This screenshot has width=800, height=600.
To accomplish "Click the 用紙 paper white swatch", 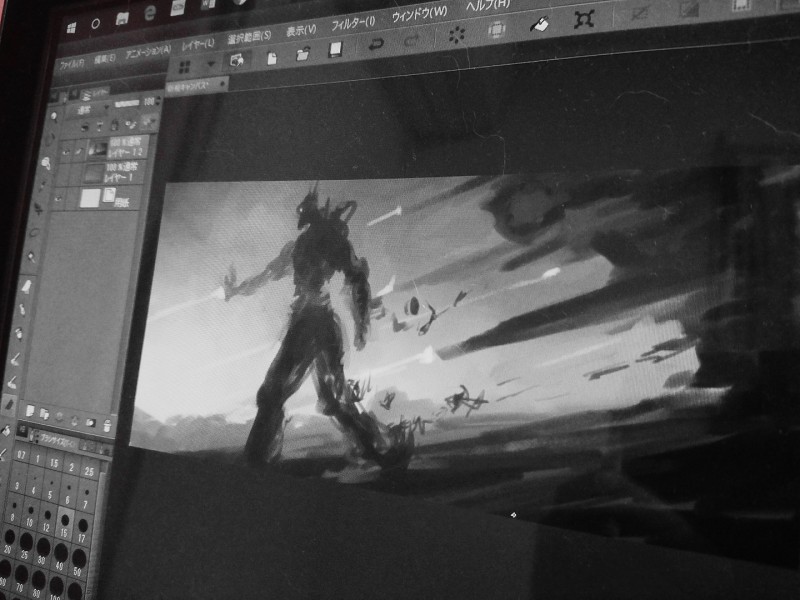I will point(90,198).
